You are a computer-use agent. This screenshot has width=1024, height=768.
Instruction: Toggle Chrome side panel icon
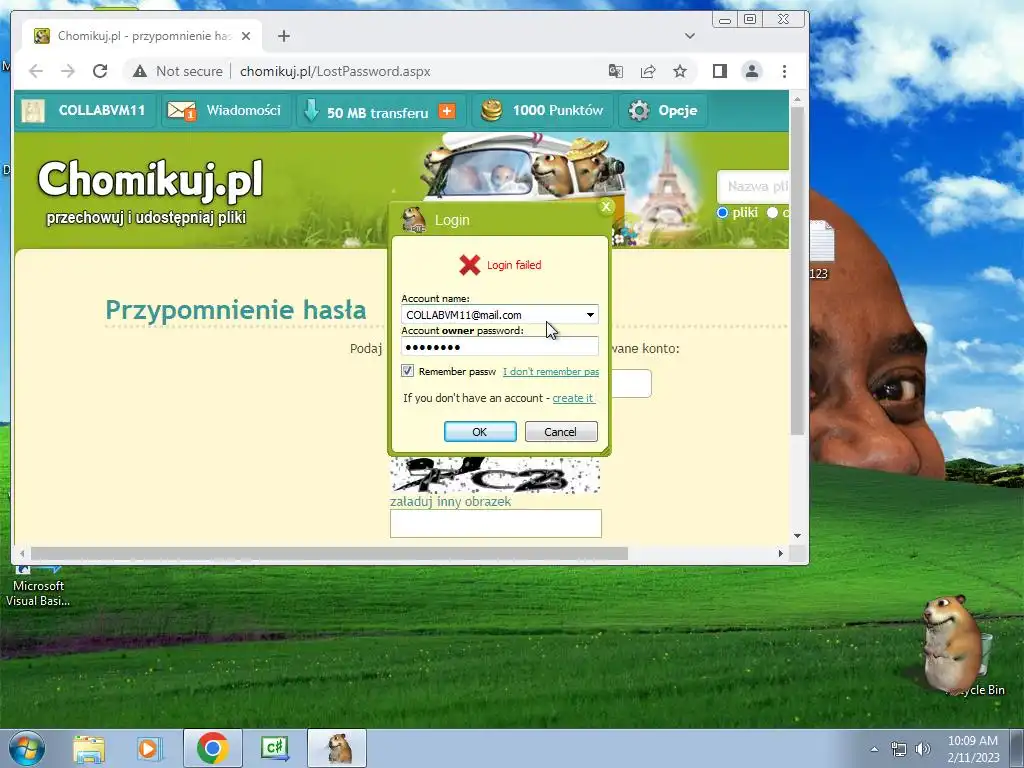pyautogui.click(x=720, y=71)
